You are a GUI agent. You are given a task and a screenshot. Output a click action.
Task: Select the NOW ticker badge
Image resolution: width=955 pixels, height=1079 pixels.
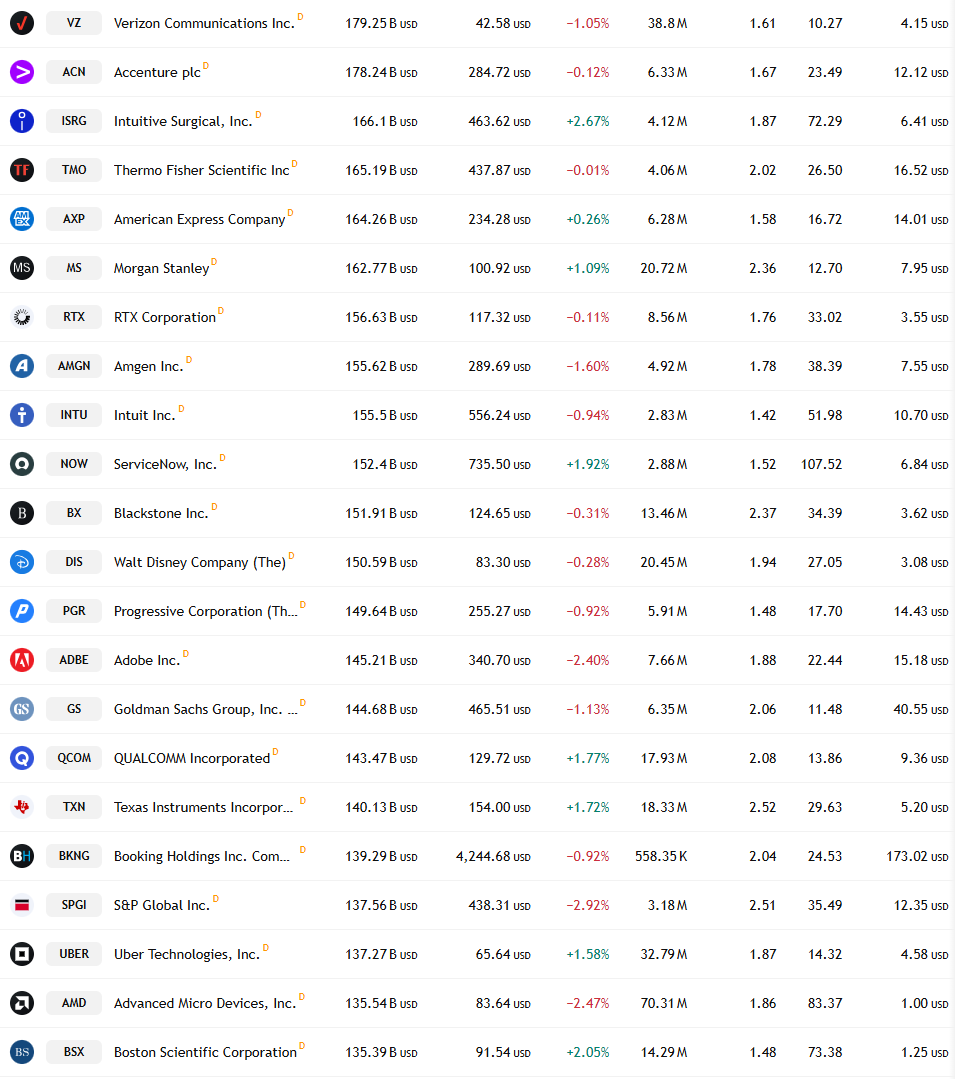click(x=74, y=464)
